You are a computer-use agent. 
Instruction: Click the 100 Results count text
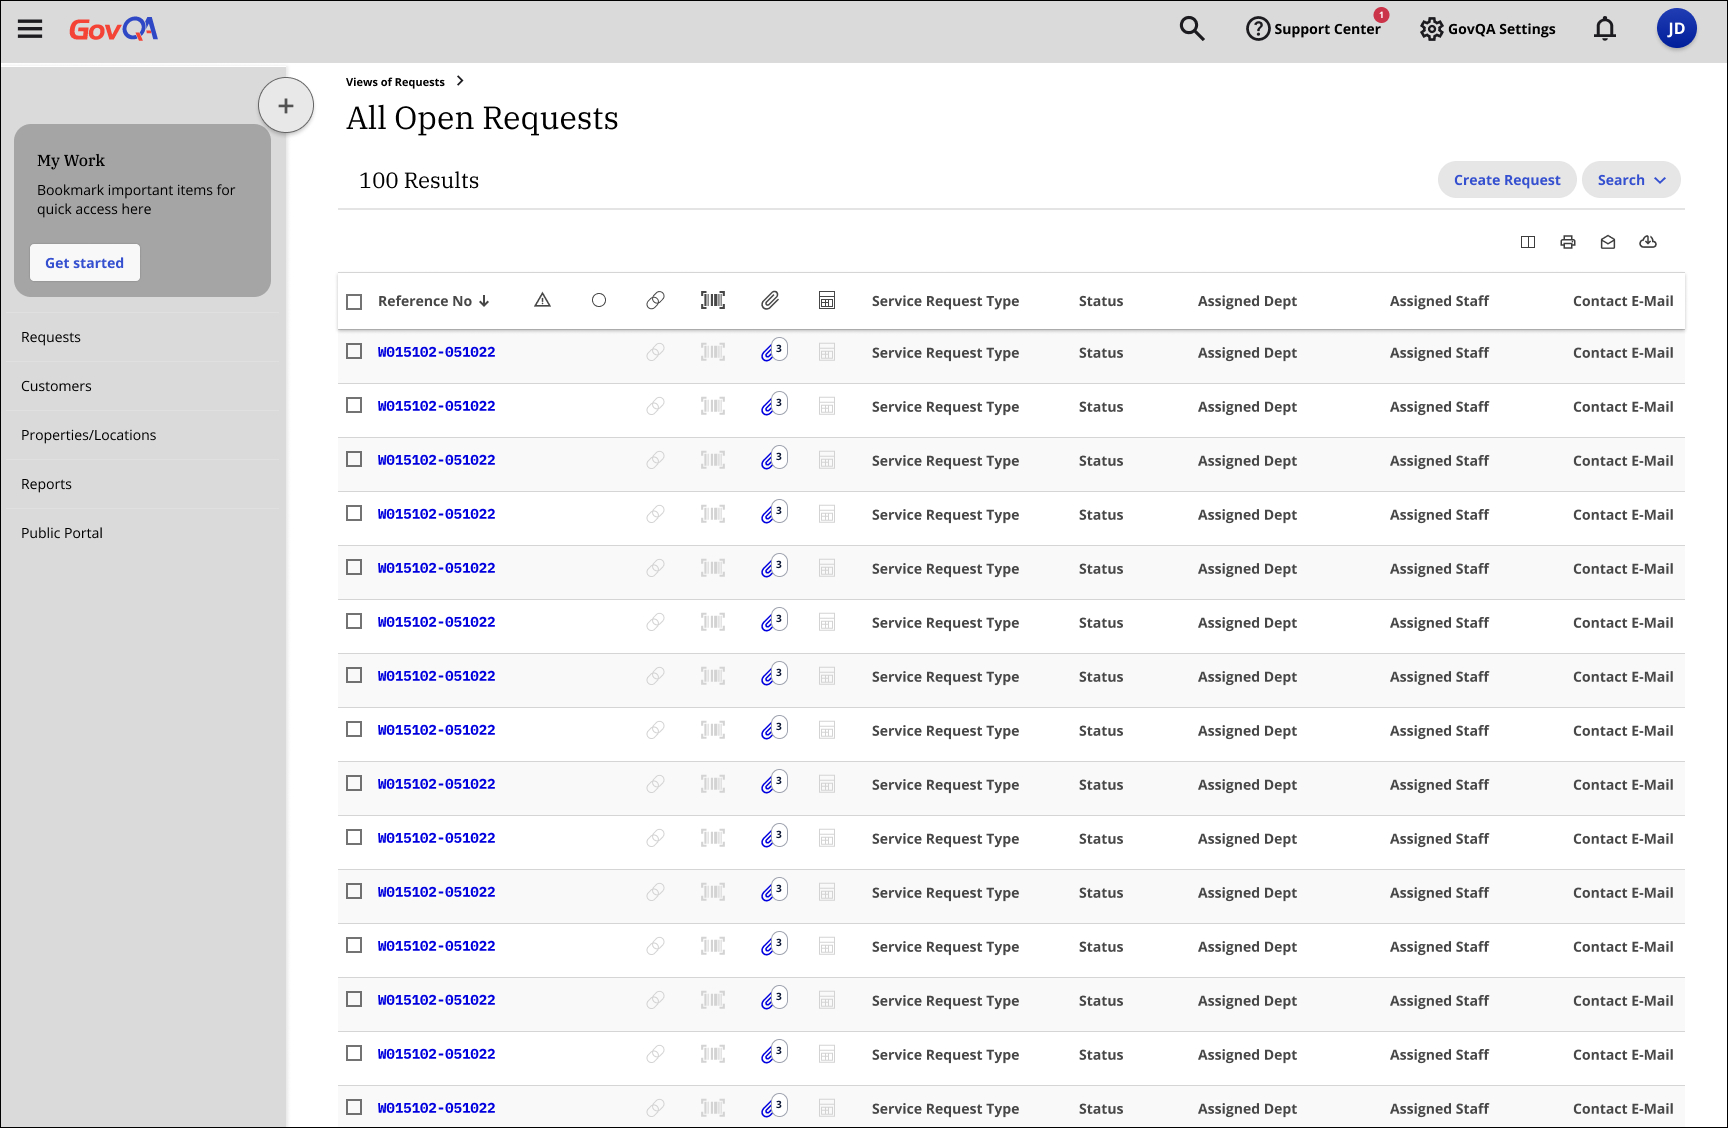[x=419, y=180]
